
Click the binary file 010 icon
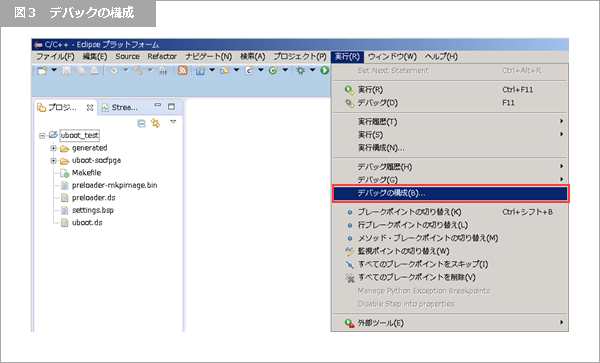point(163,70)
